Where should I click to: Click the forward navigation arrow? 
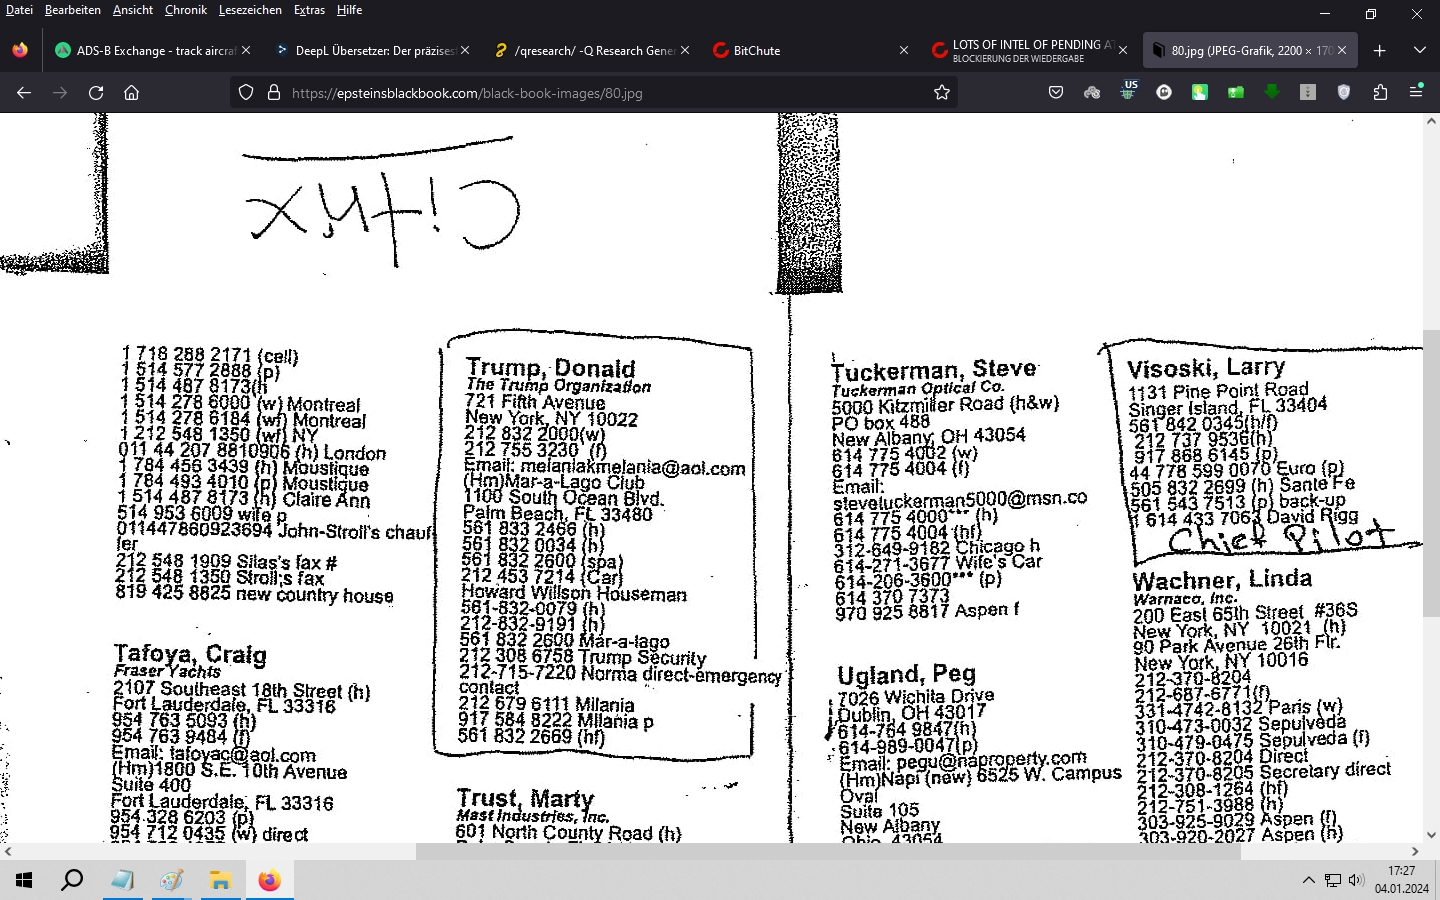(x=60, y=92)
